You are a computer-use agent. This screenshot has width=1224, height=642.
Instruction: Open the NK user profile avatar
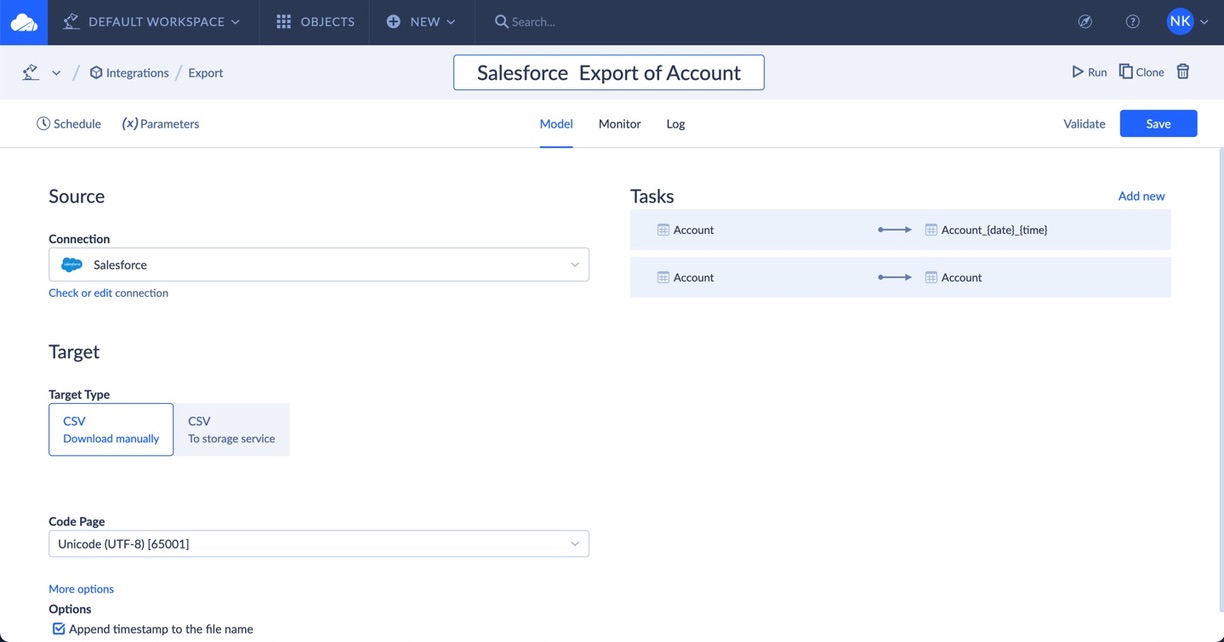tap(1180, 21)
